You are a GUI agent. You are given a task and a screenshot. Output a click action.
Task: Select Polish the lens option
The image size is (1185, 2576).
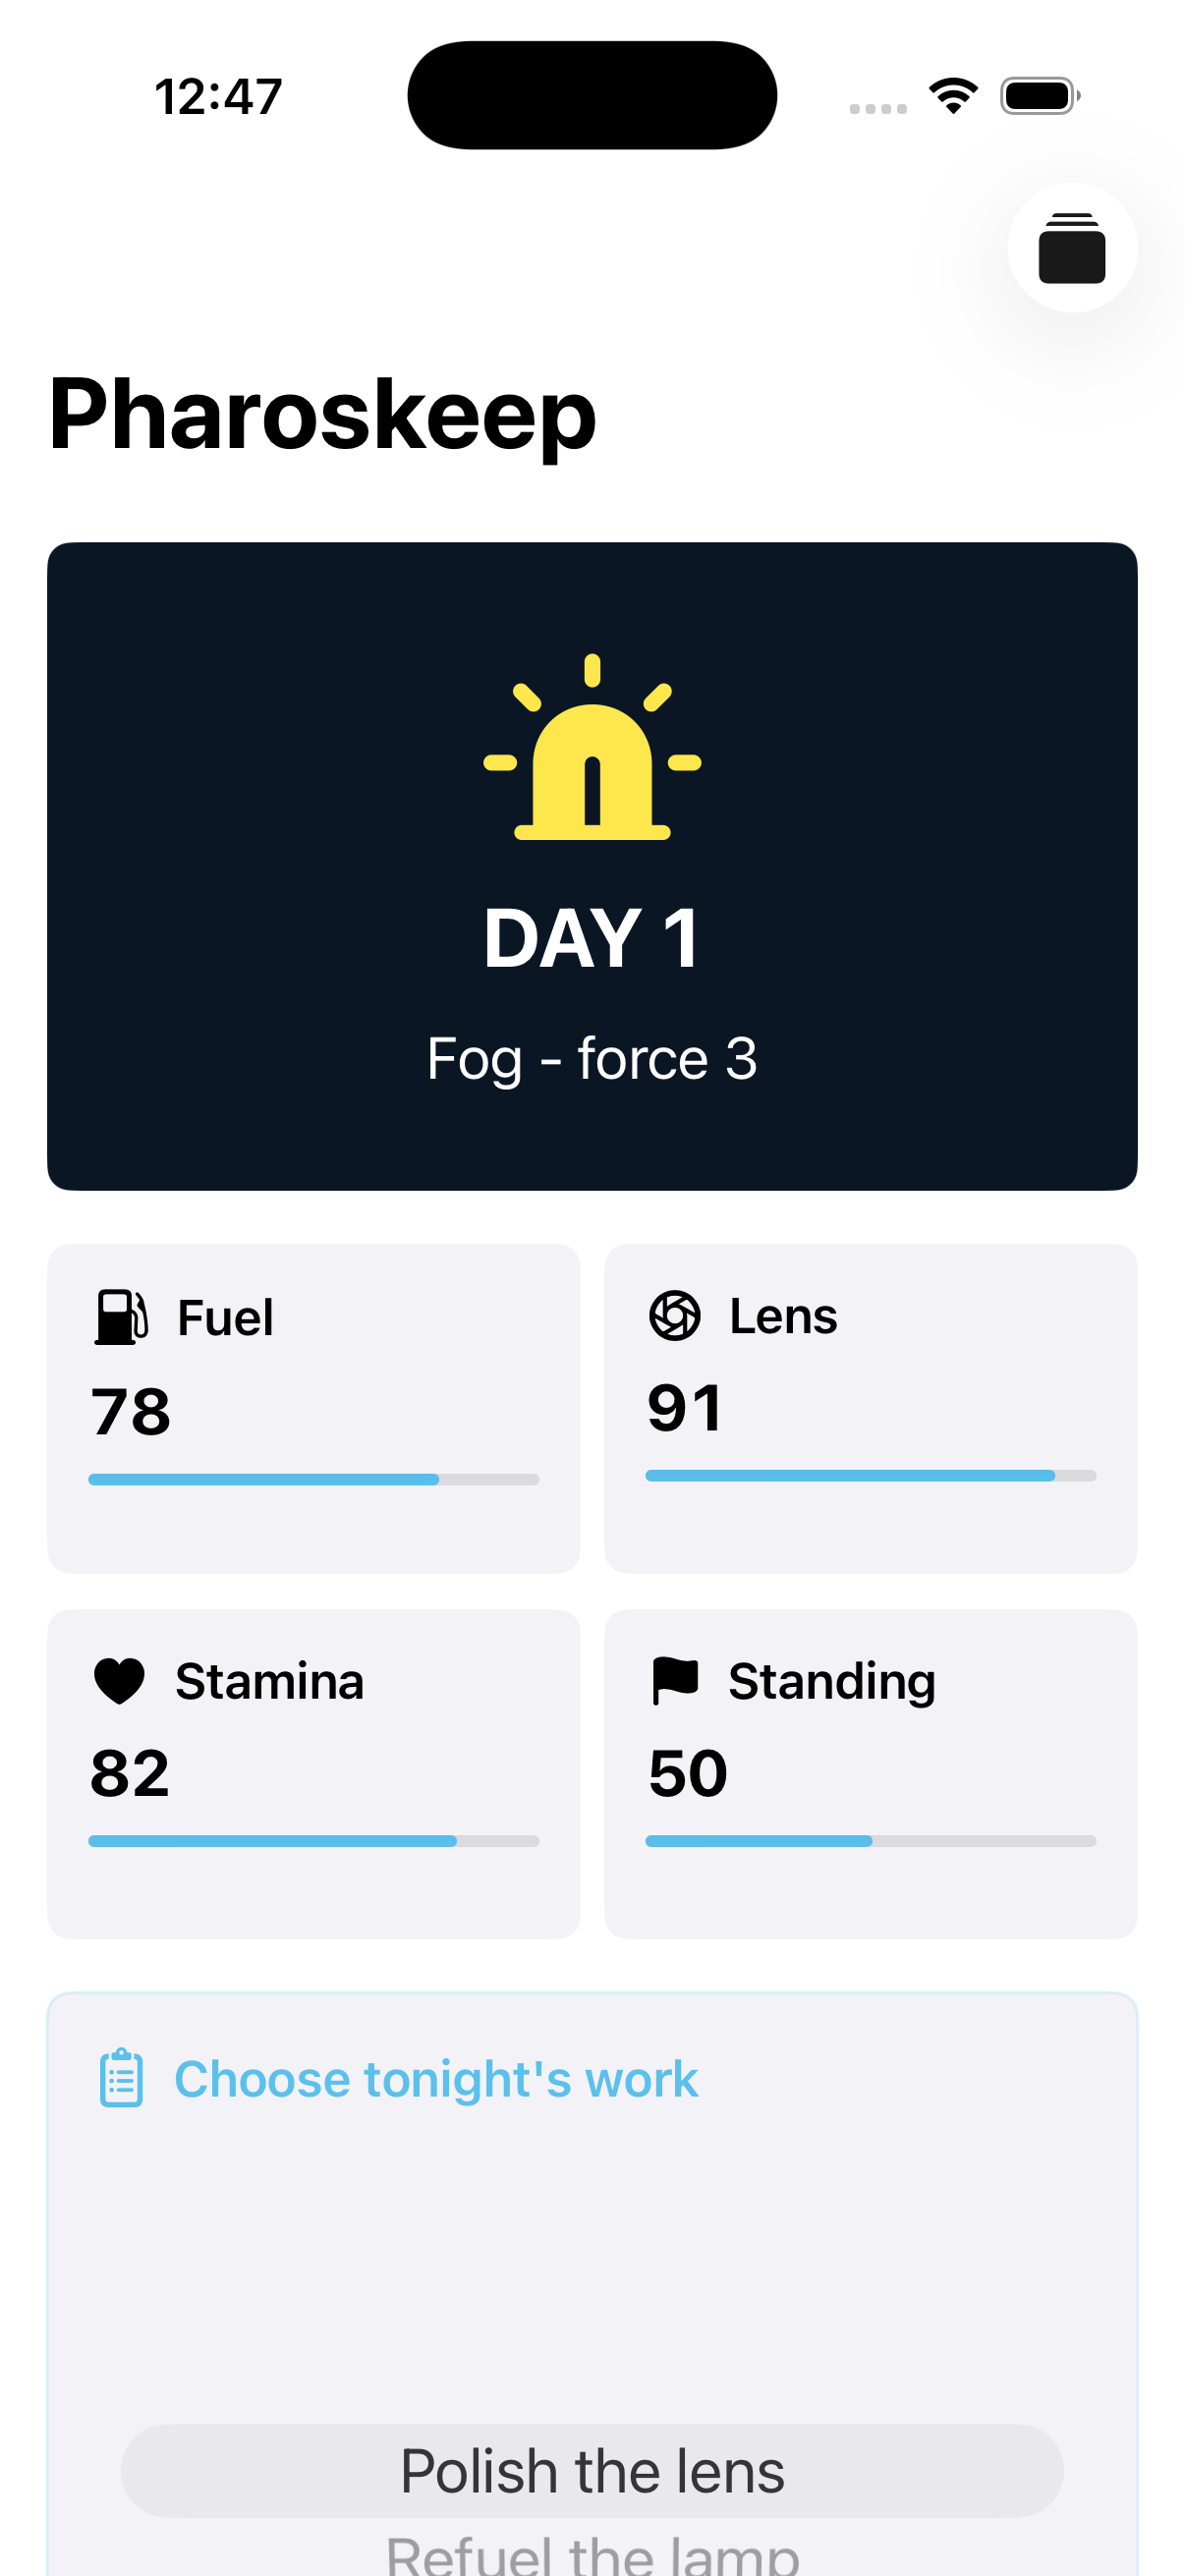pos(592,2470)
